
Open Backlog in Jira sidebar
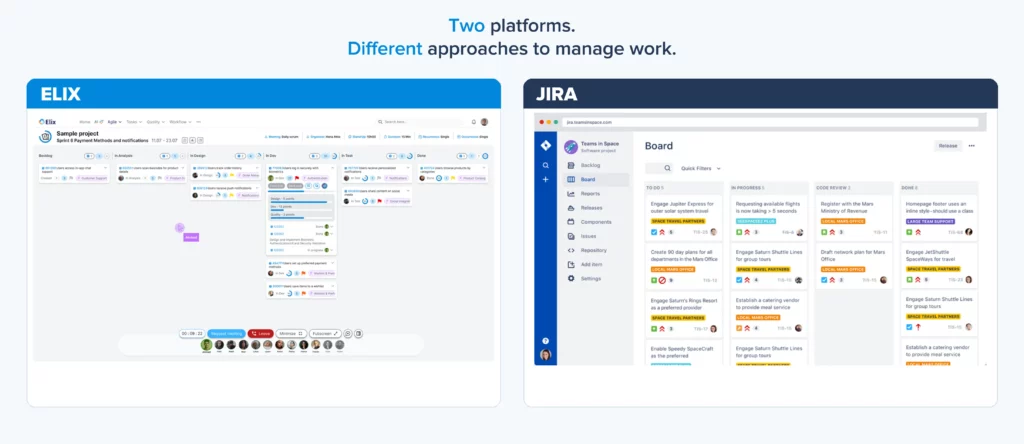[x=596, y=165]
